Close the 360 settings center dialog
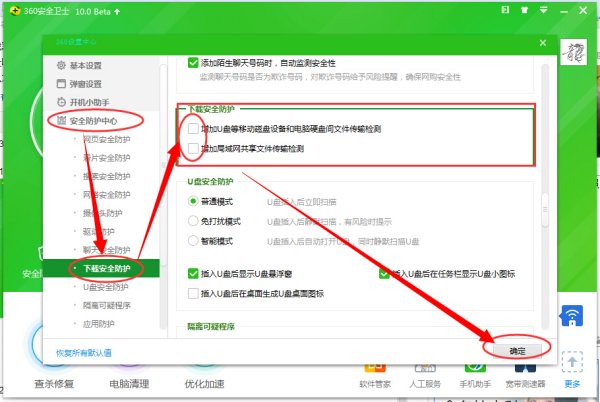 (543, 43)
